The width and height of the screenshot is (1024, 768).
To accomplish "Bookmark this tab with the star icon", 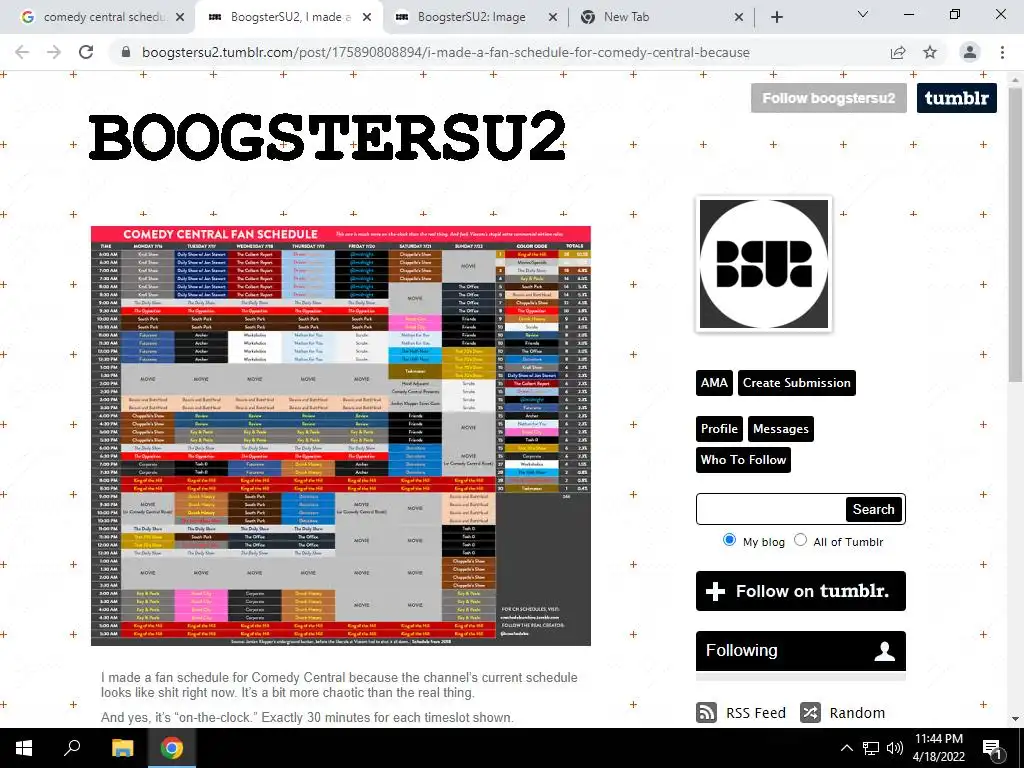I will (x=930, y=52).
